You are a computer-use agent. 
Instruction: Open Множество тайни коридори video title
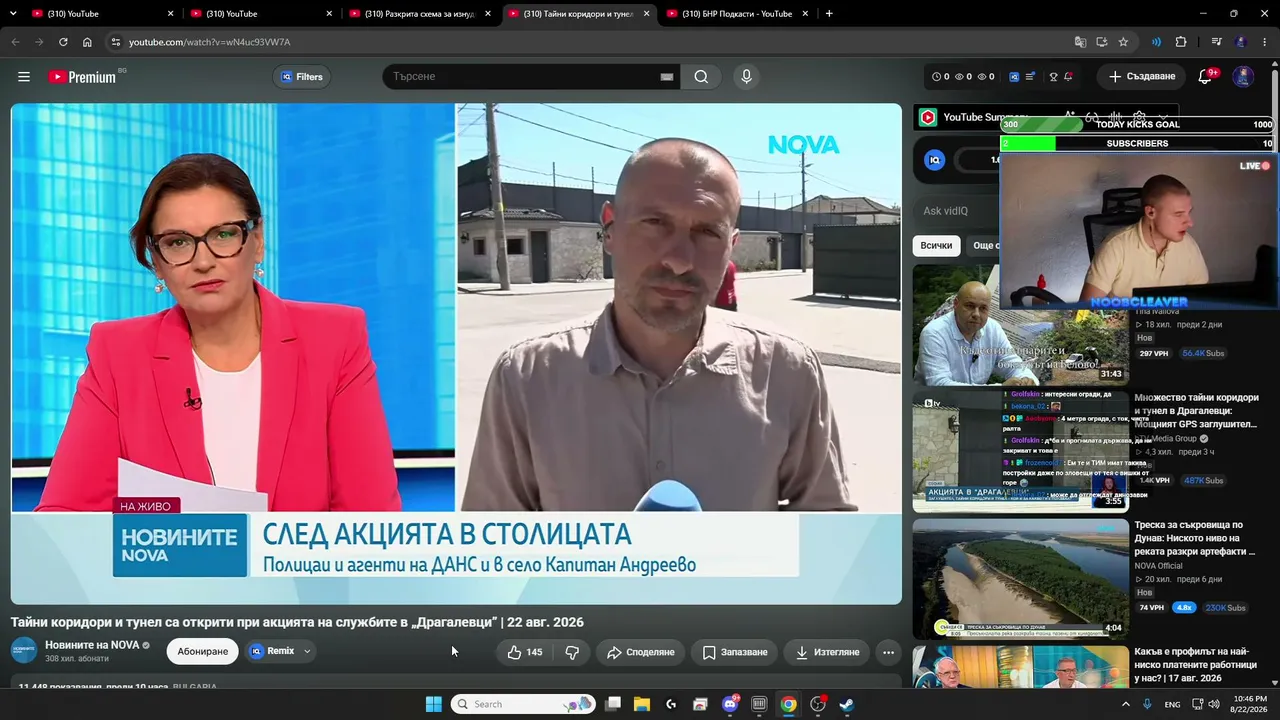point(1197,411)
